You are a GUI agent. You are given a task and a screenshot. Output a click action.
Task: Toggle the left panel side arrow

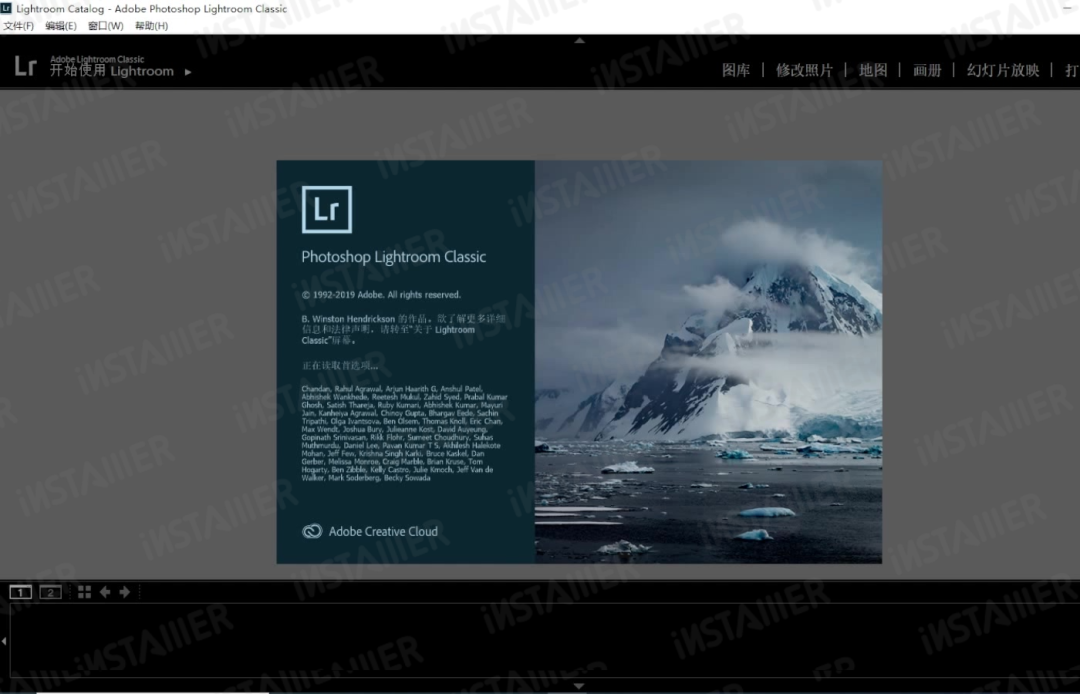coord(4,641)
